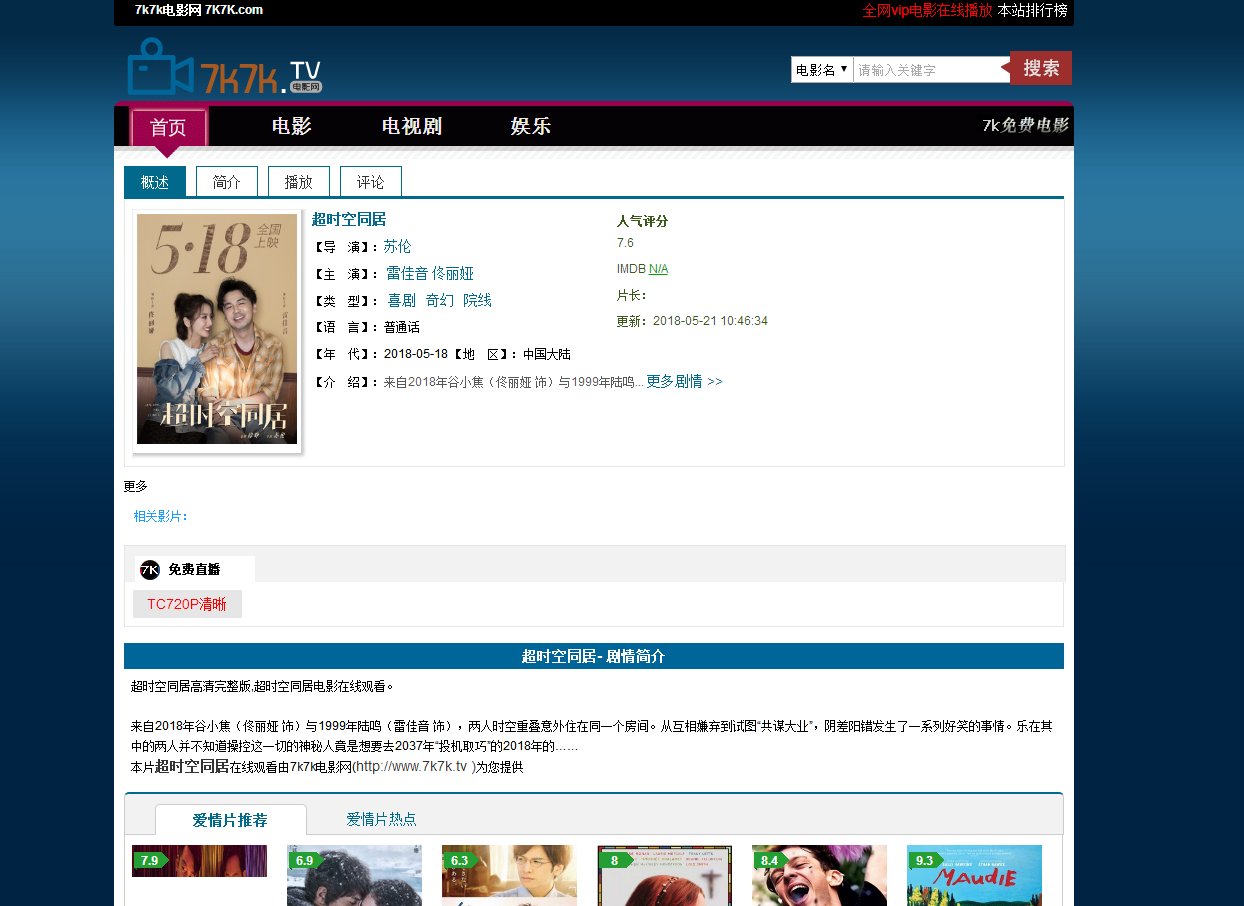Image resolution: width=1244 pixels, height=906 pixels.
Task: Open the 电影名 search type dropdown
Action: click(822, 70)
